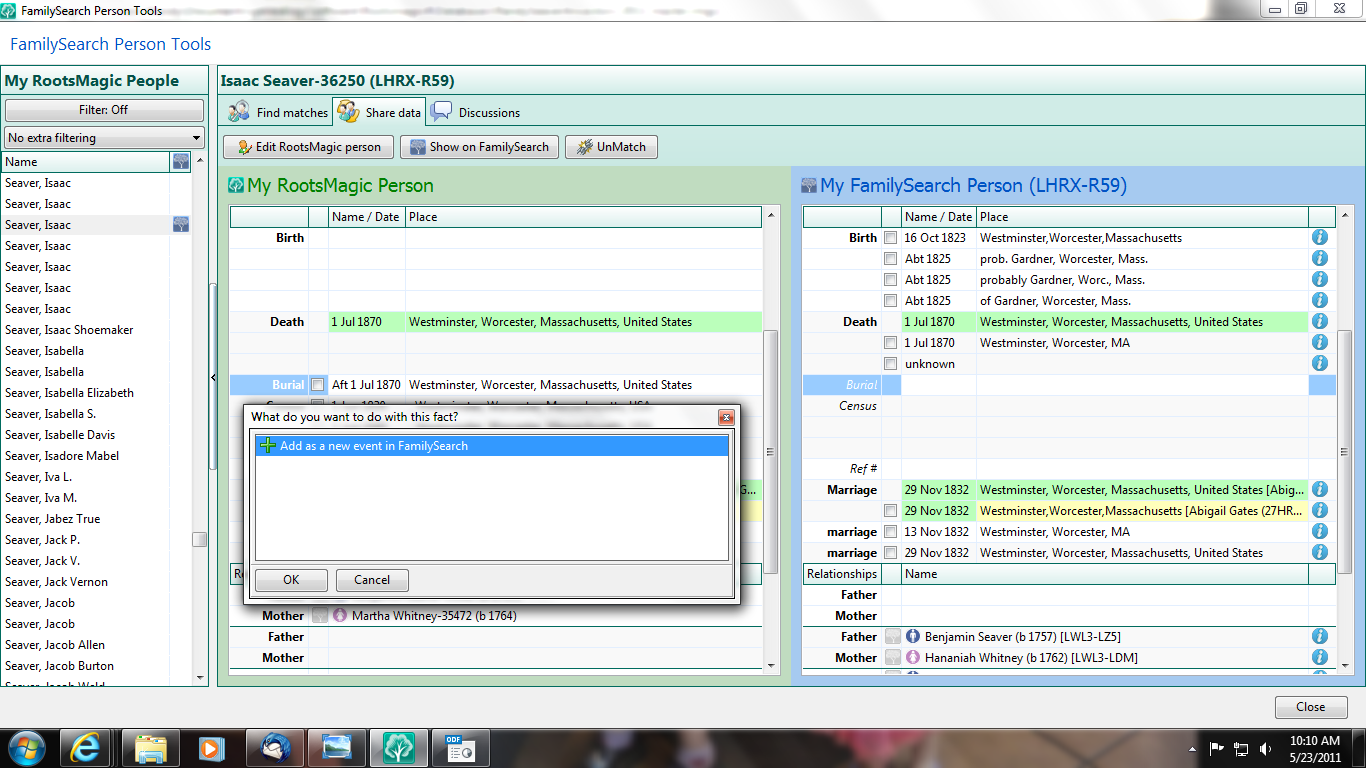Screen dimensions: 1366x768
Task: Switch to Find matches tab
Action: click(x=278, y=112)
